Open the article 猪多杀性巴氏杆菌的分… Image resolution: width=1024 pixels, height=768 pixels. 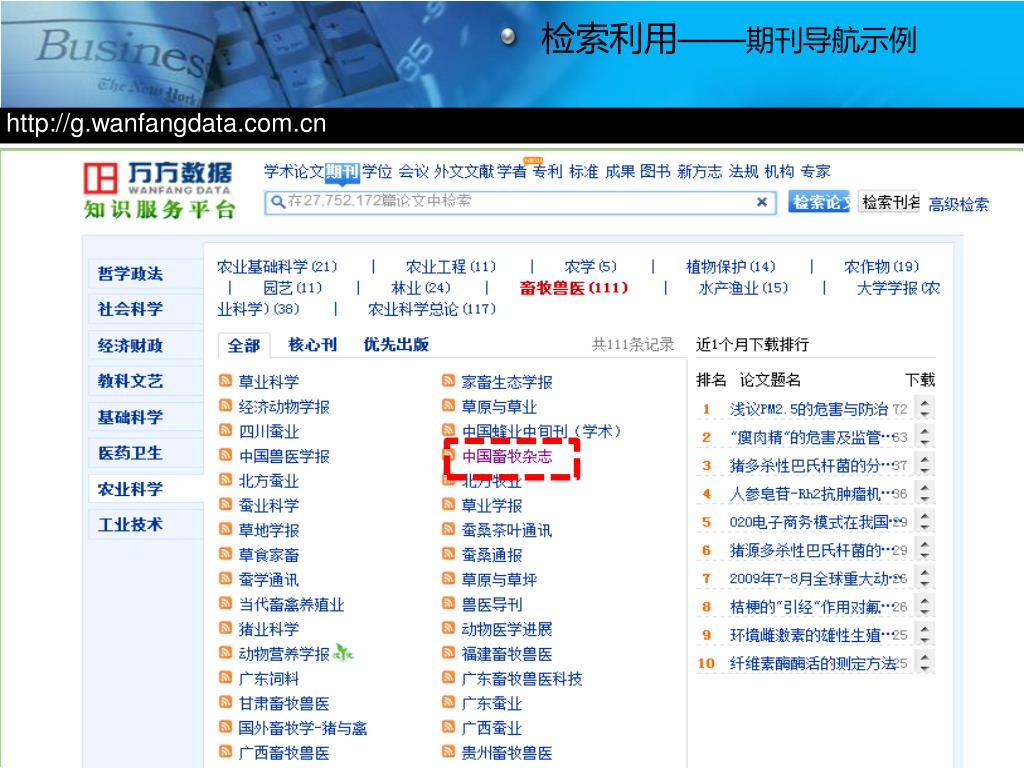(x=810, y=465)
